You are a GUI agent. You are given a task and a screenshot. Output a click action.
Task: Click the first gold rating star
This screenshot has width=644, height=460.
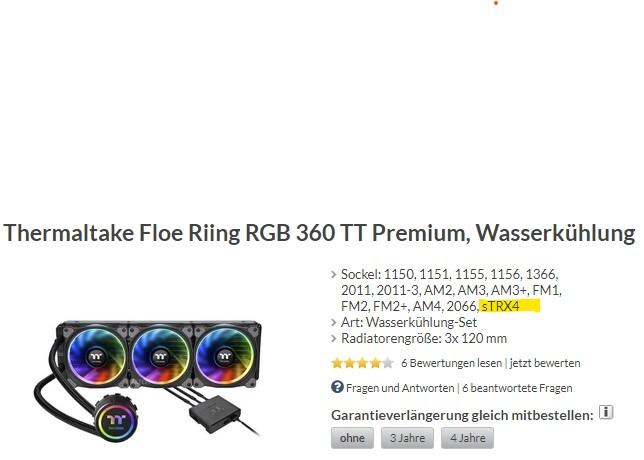(x=337, y=363)
